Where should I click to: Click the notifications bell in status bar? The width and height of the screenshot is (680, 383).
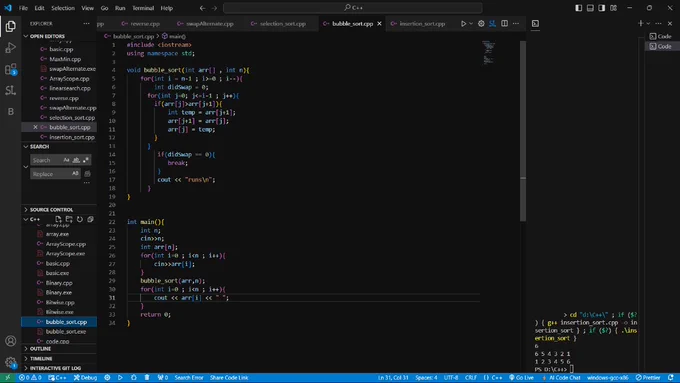(671, 377)
